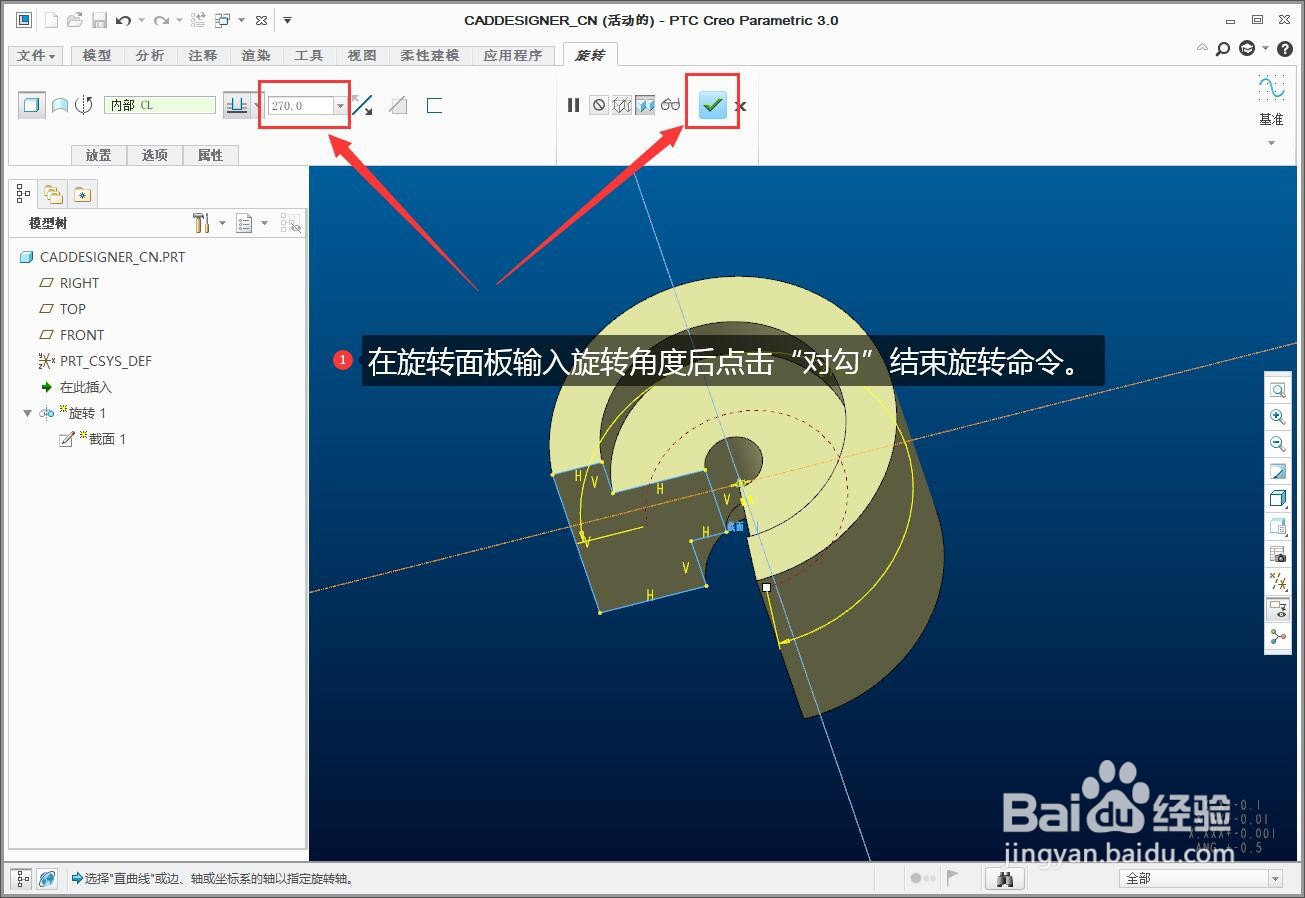Click the zoom in icon
This screenshot has height=898, width=1305.
[1277, 417]
